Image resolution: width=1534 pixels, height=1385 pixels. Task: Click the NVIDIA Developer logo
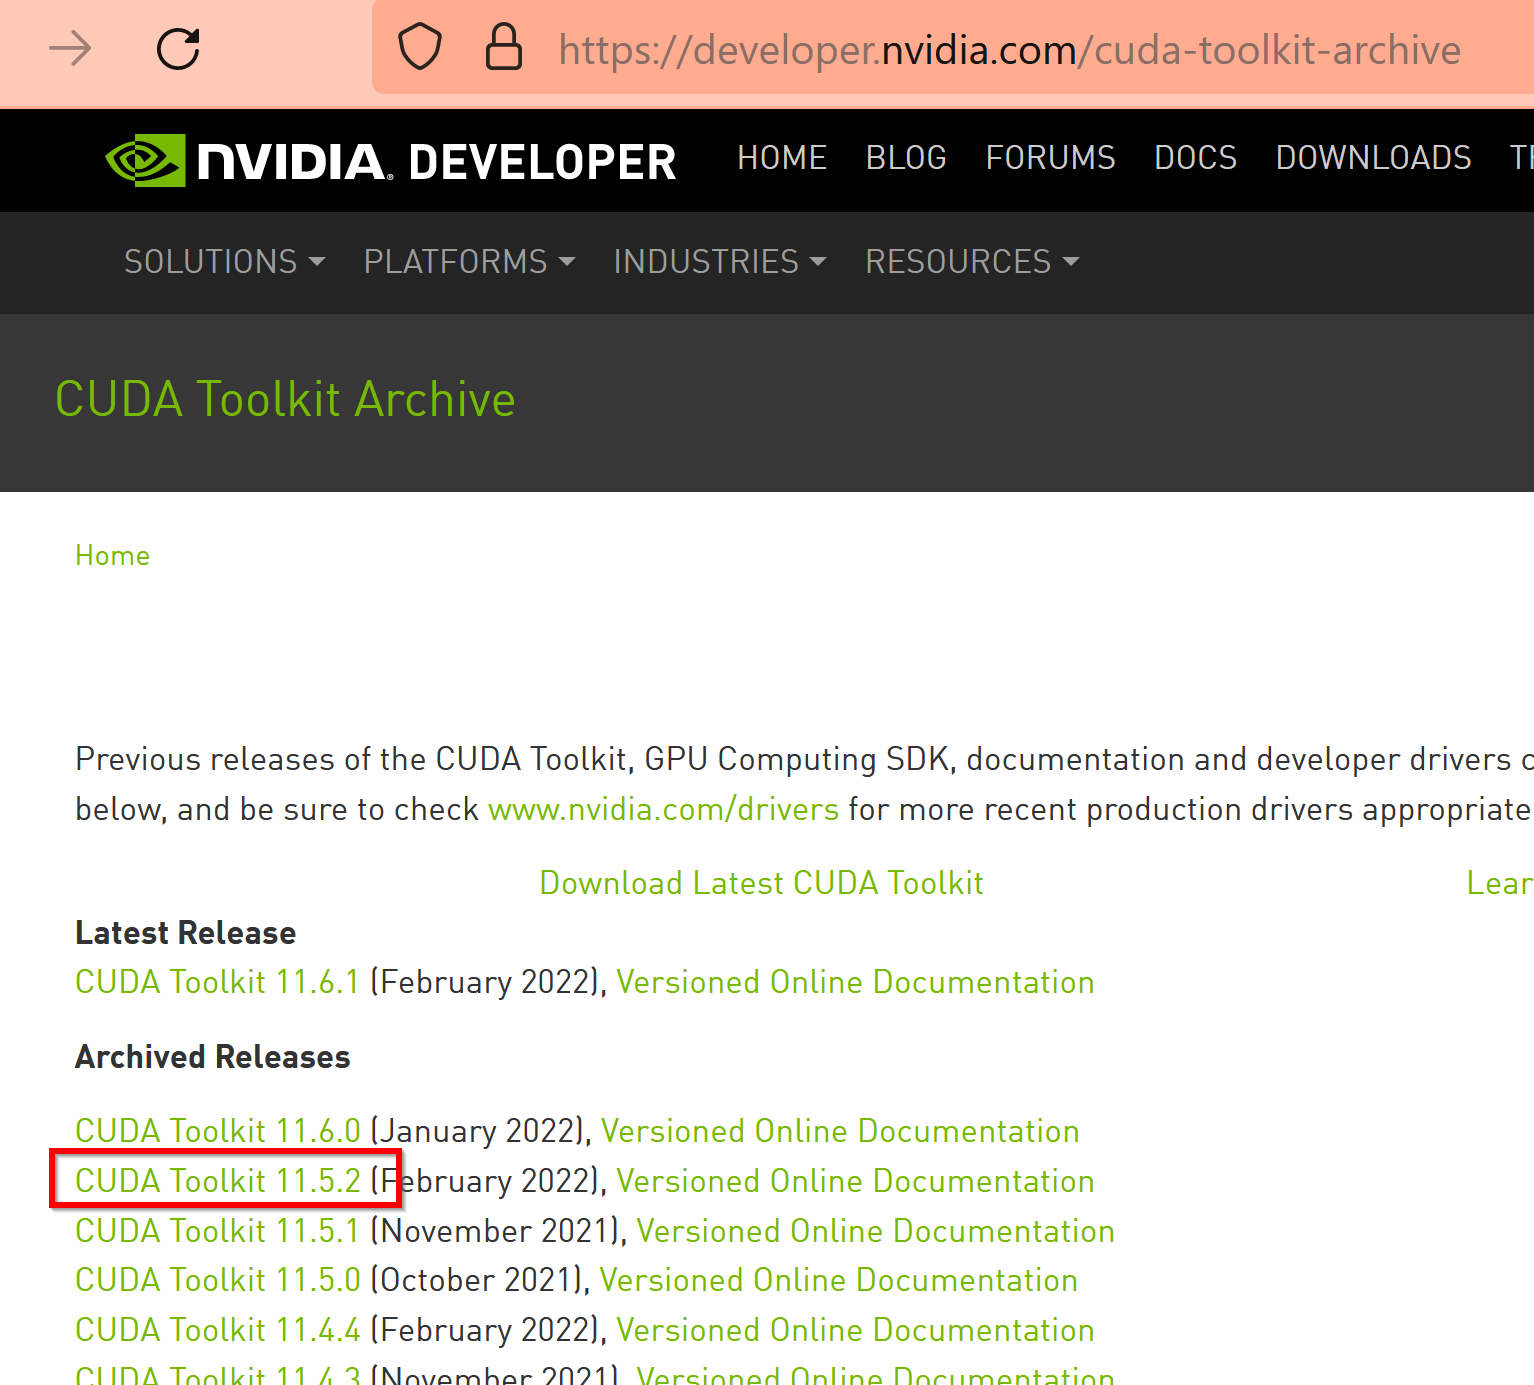(391, 161)
